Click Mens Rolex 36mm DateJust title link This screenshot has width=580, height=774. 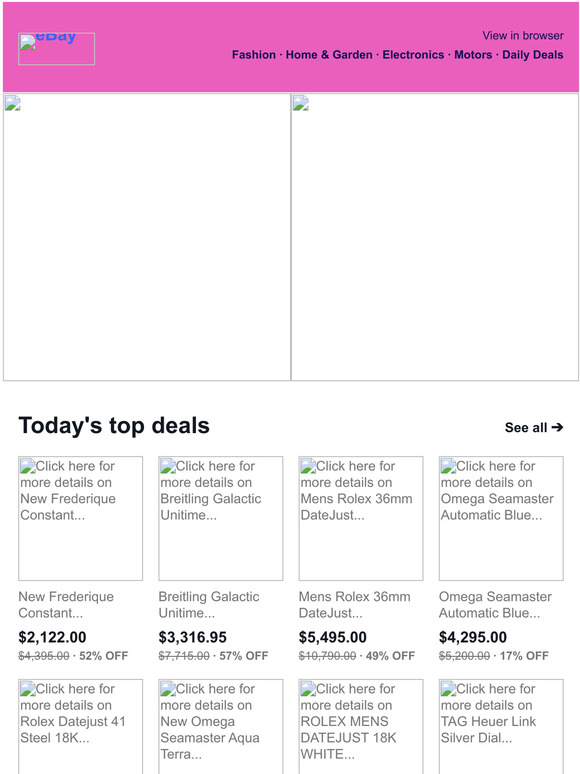pos(354,605)
